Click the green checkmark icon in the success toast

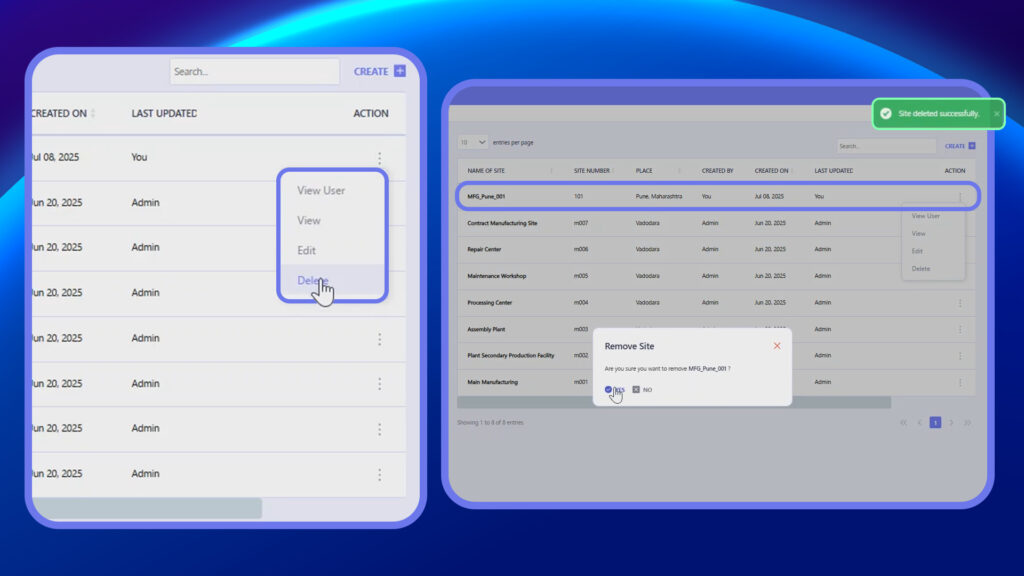(x=886, y=114)
